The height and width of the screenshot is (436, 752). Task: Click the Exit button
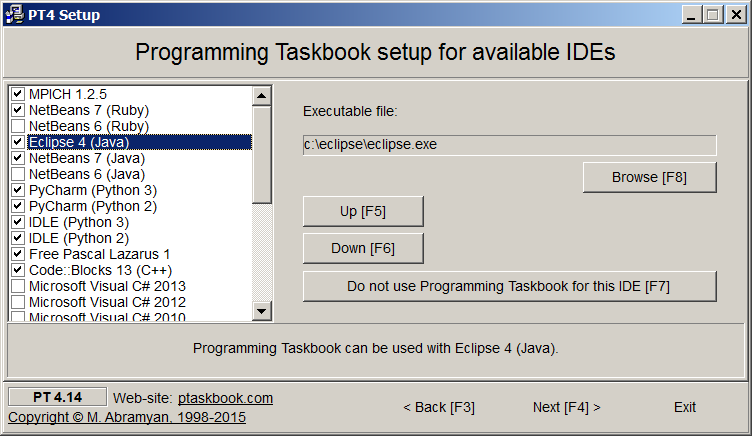[684, 407]
